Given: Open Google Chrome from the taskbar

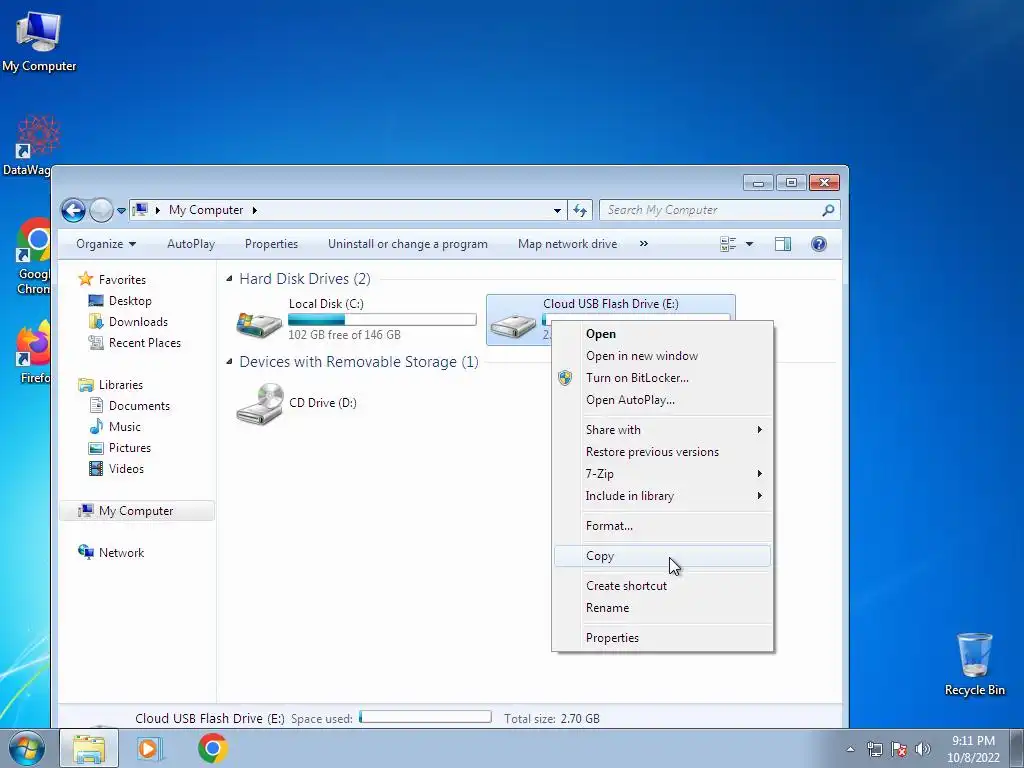Looking at the screenshot, I should 212,748.
